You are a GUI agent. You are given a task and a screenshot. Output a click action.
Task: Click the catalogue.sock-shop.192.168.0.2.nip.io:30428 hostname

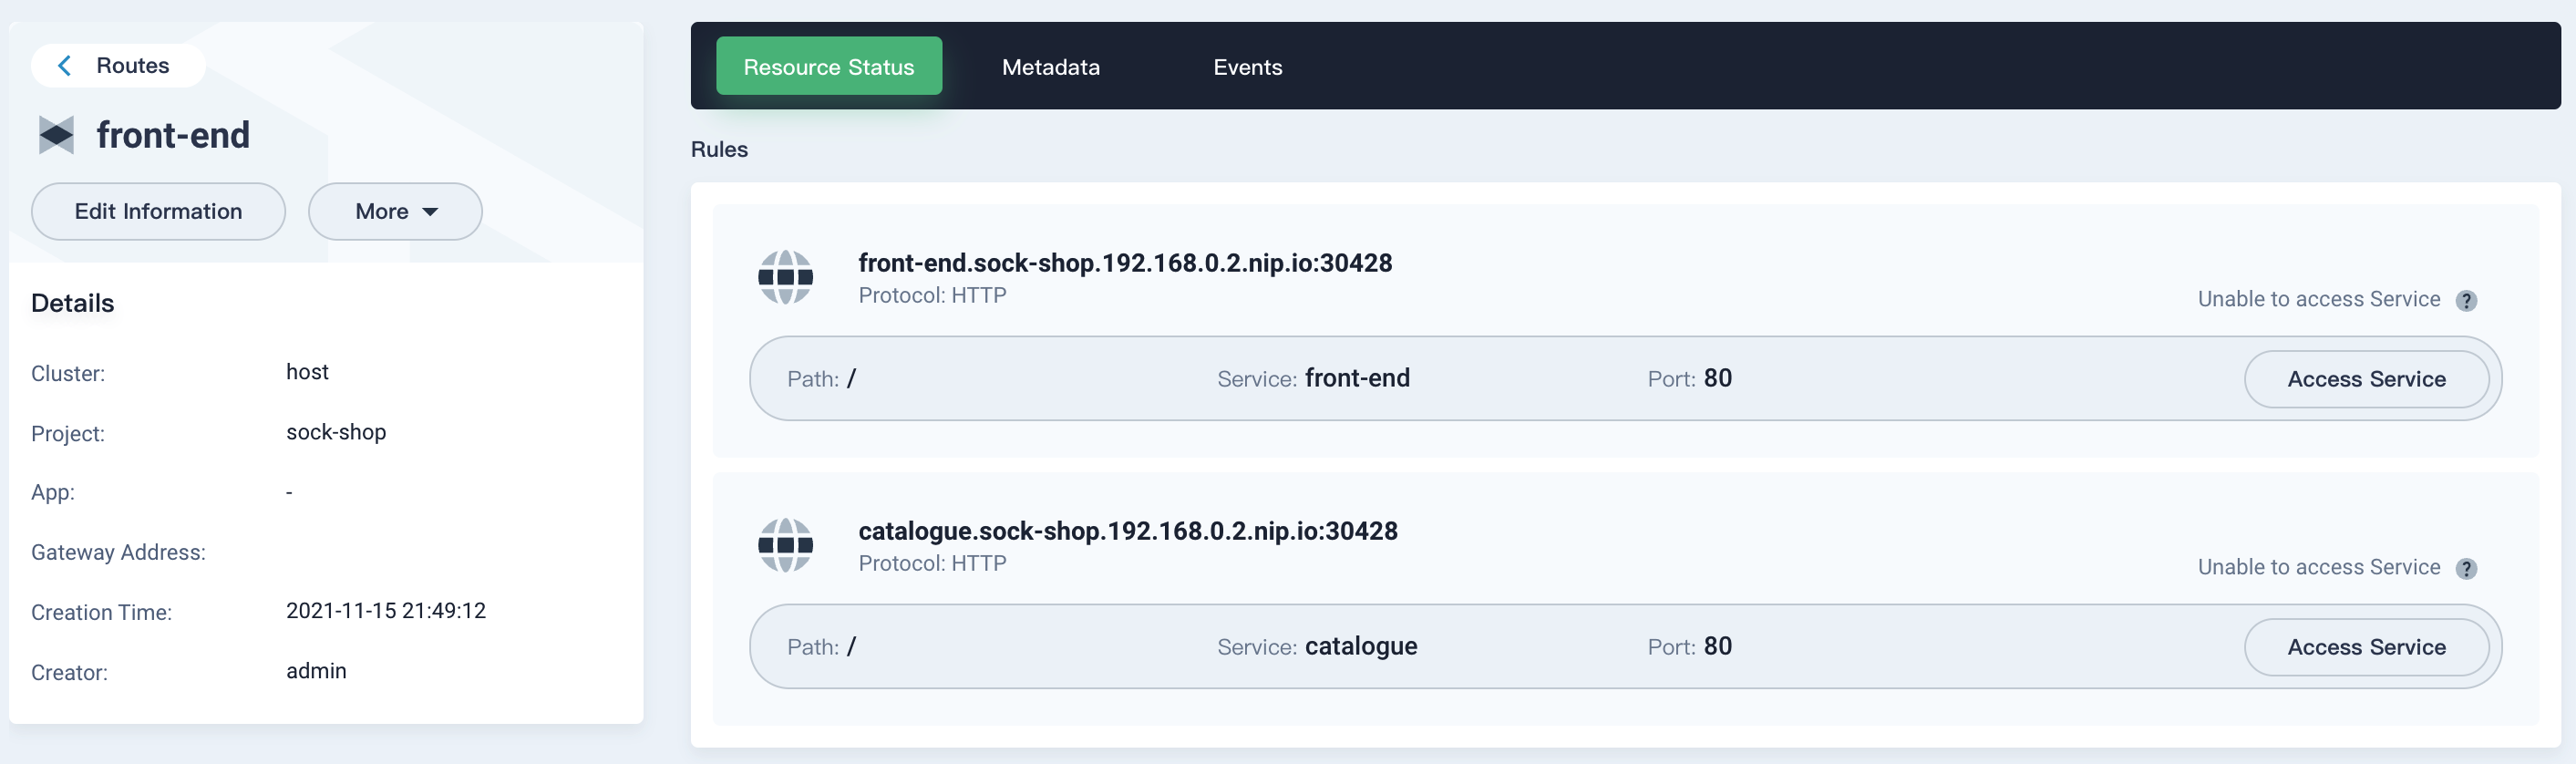[x=1127, y=531]
